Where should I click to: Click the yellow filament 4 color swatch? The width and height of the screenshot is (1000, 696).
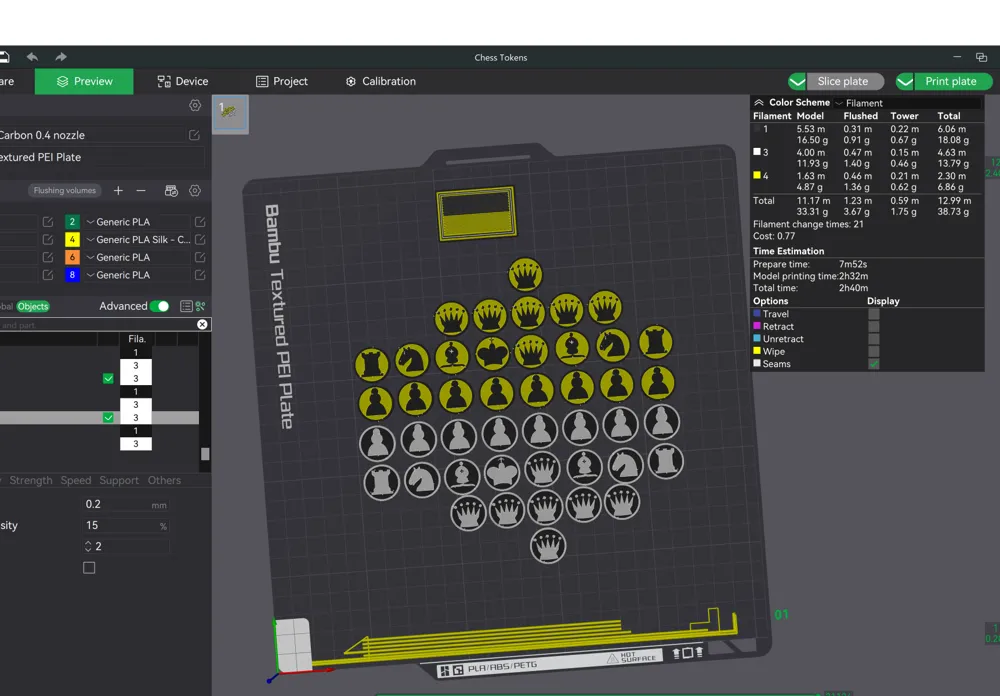pos(72,239)
